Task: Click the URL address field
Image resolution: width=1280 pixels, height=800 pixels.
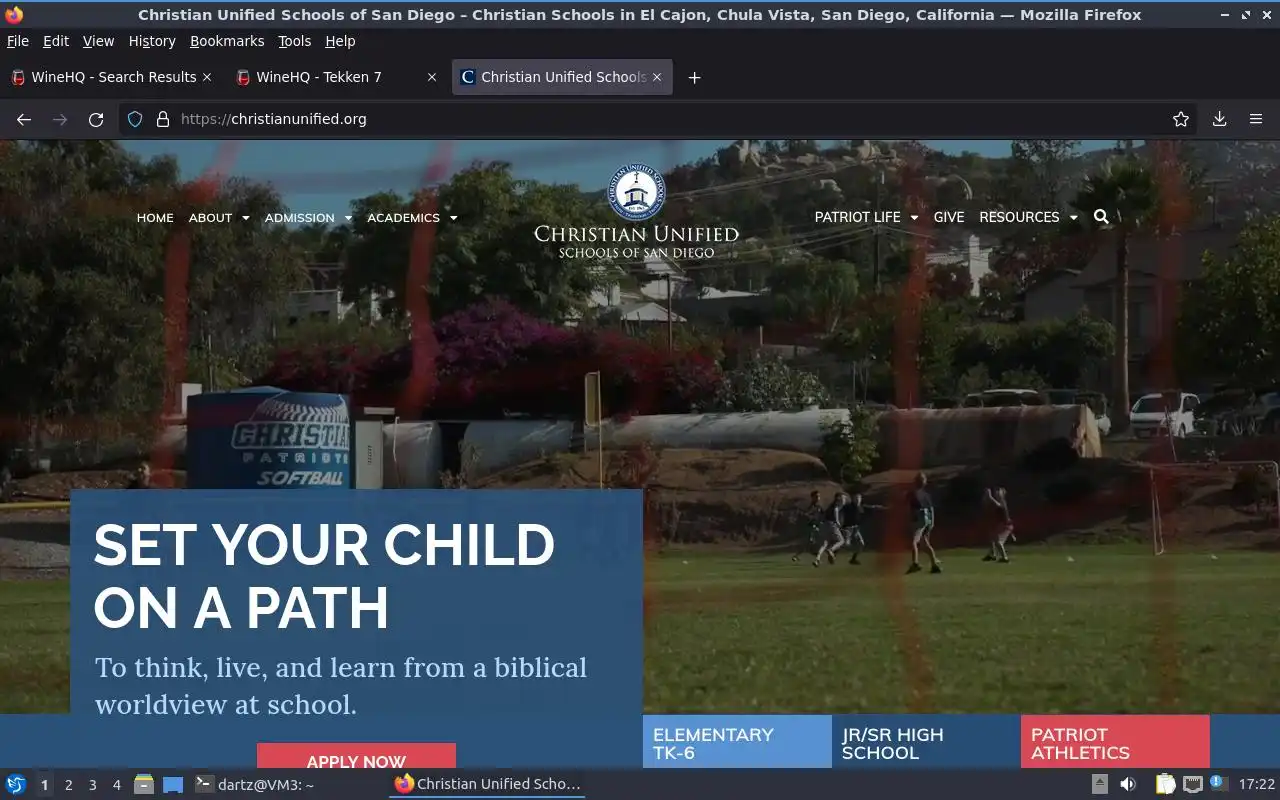Action: pos(660,119)
